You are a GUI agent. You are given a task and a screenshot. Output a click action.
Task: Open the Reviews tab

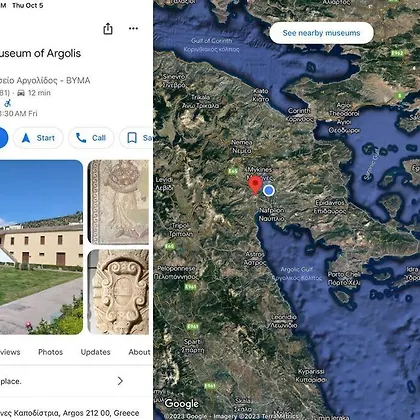(x=10, y=352)
